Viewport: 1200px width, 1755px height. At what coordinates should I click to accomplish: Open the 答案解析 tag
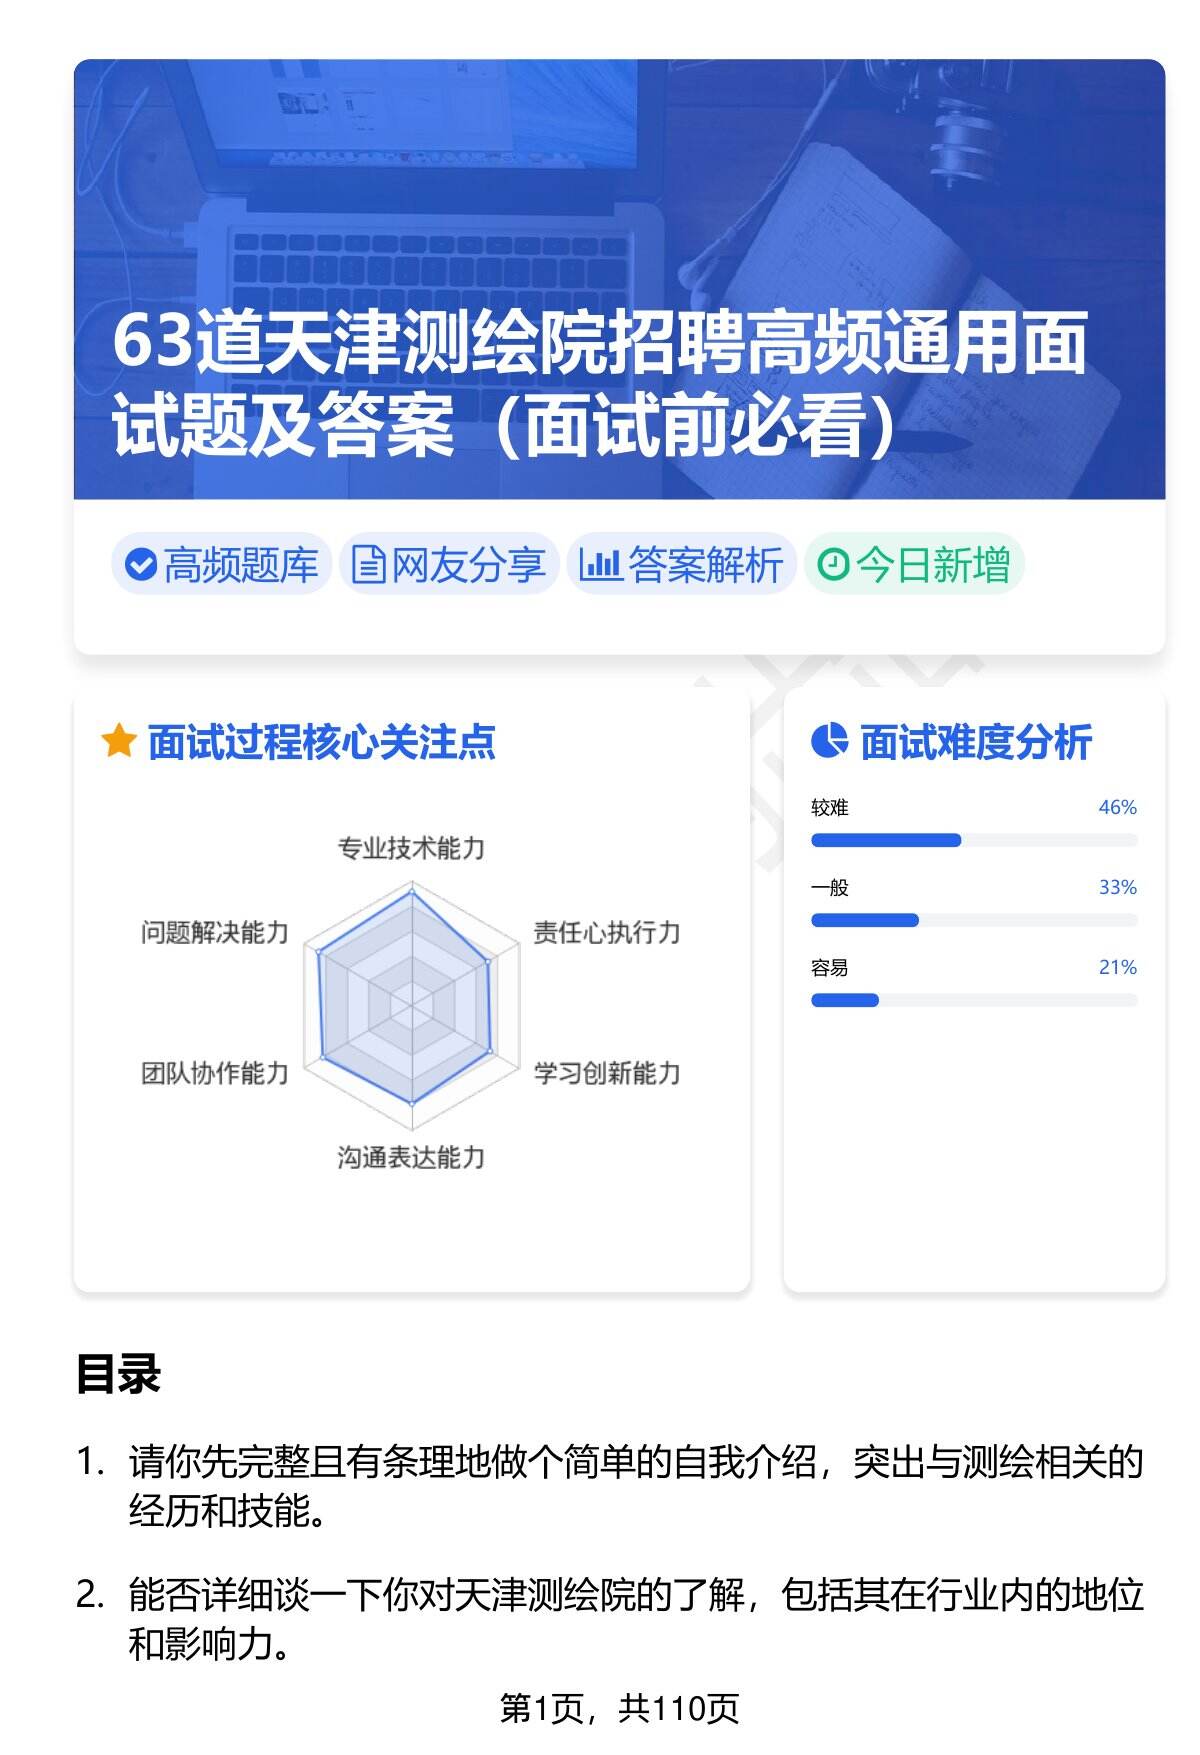682,565
